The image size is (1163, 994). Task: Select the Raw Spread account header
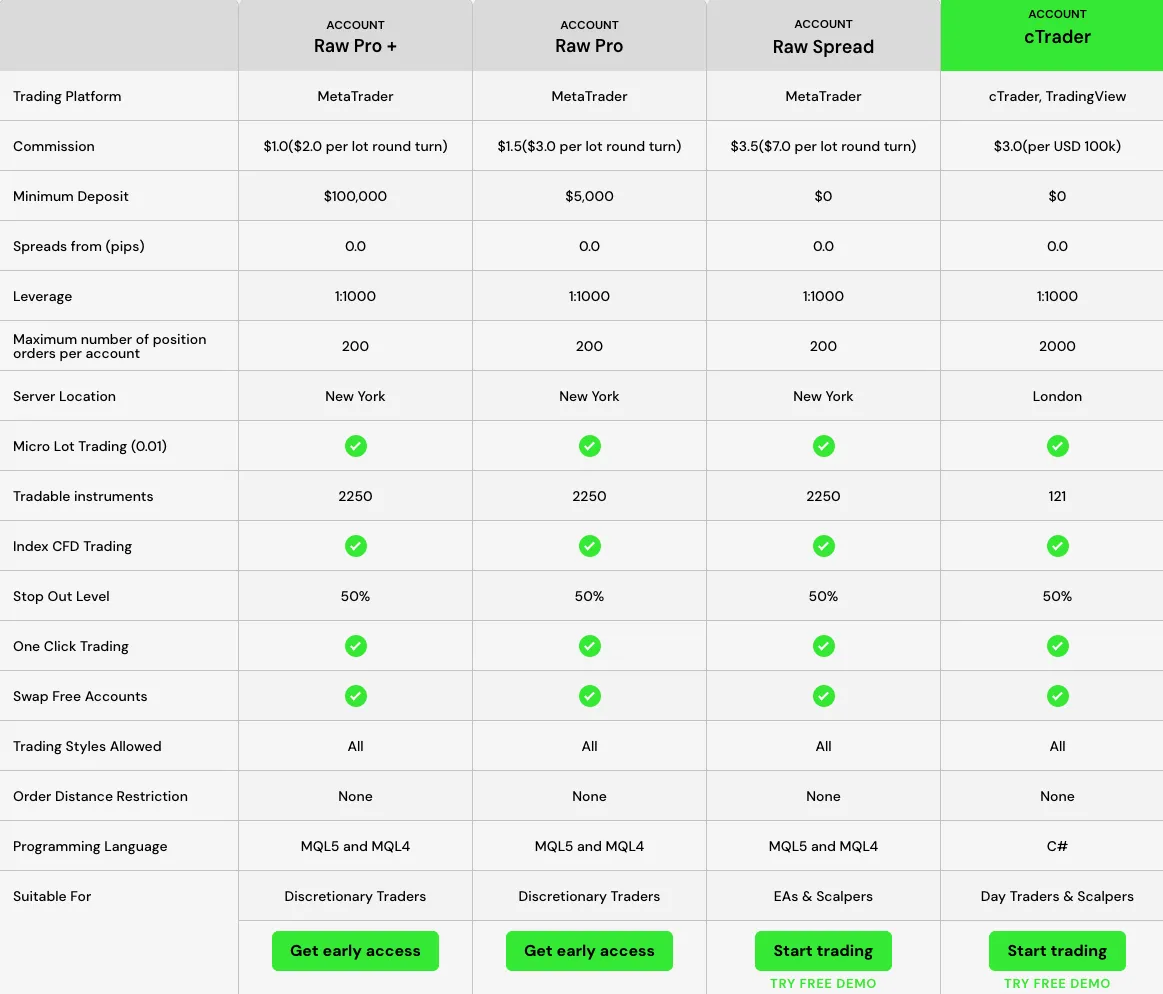point(823,35)
